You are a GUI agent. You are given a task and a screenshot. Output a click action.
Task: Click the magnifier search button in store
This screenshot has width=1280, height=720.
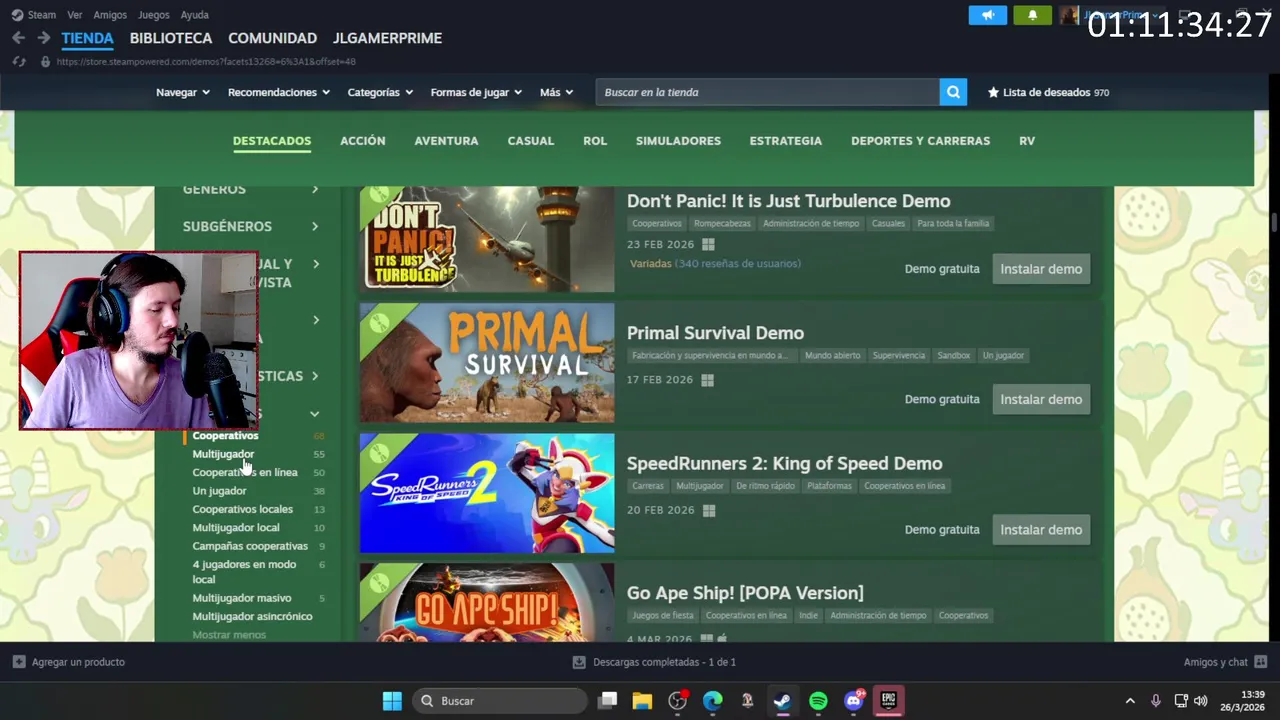953,92
